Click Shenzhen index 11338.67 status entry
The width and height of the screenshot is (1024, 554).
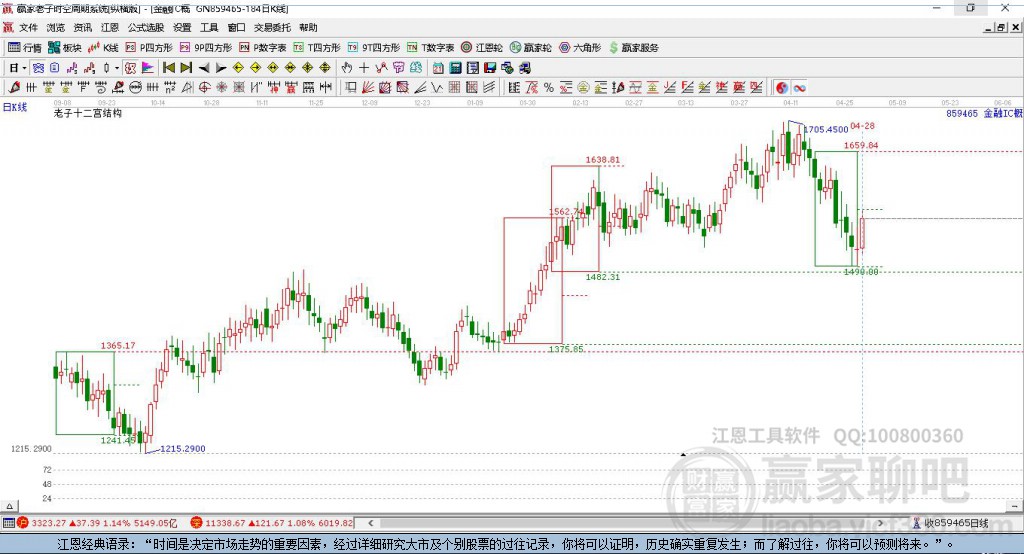pyautogui.click(x=272, y=523)
